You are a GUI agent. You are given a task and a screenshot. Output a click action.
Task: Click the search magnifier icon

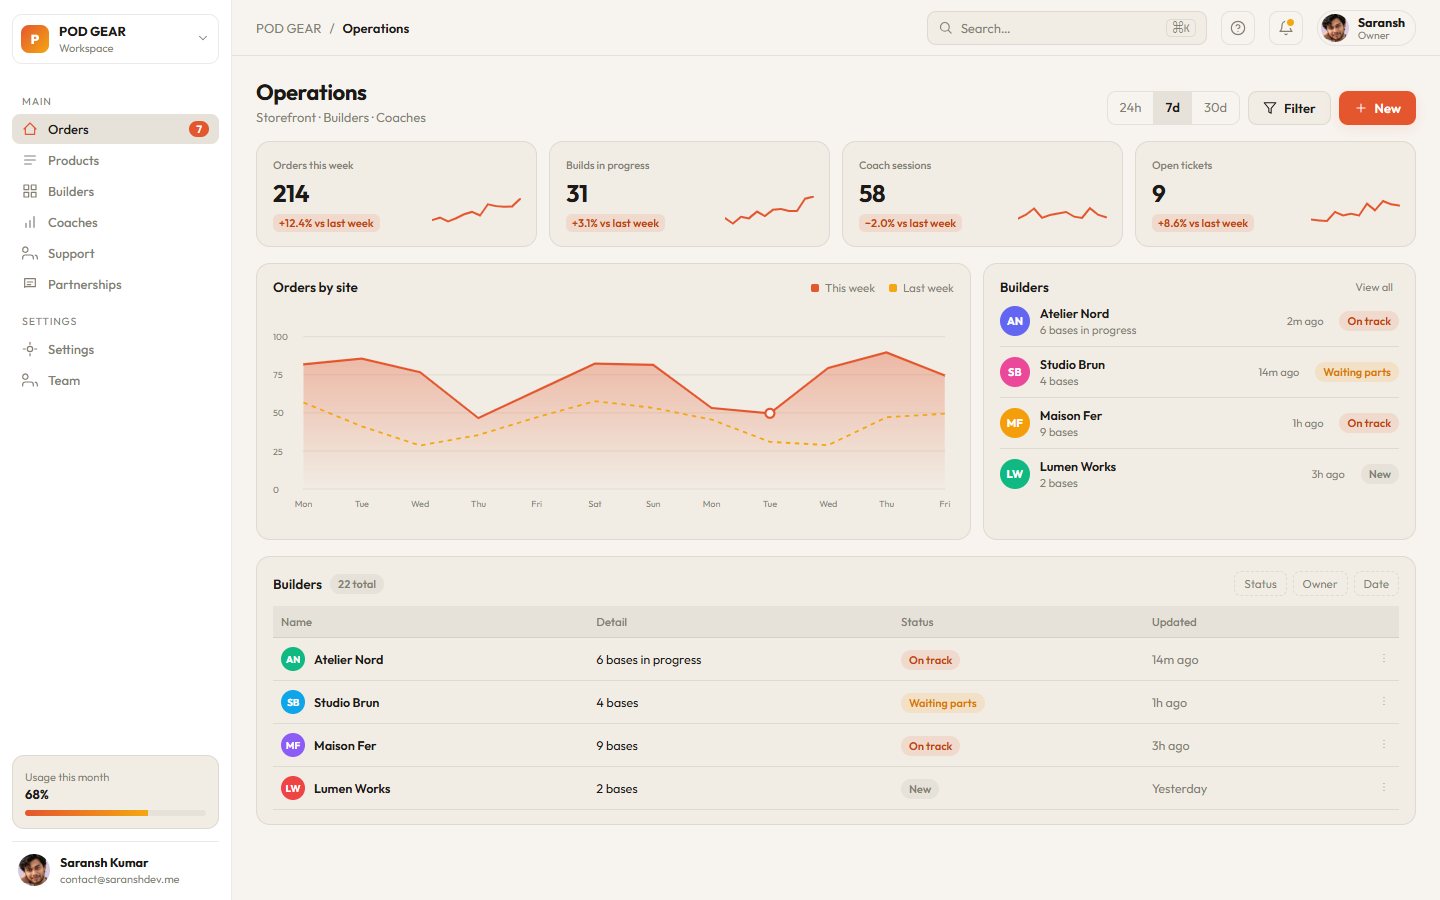point(945,28)
